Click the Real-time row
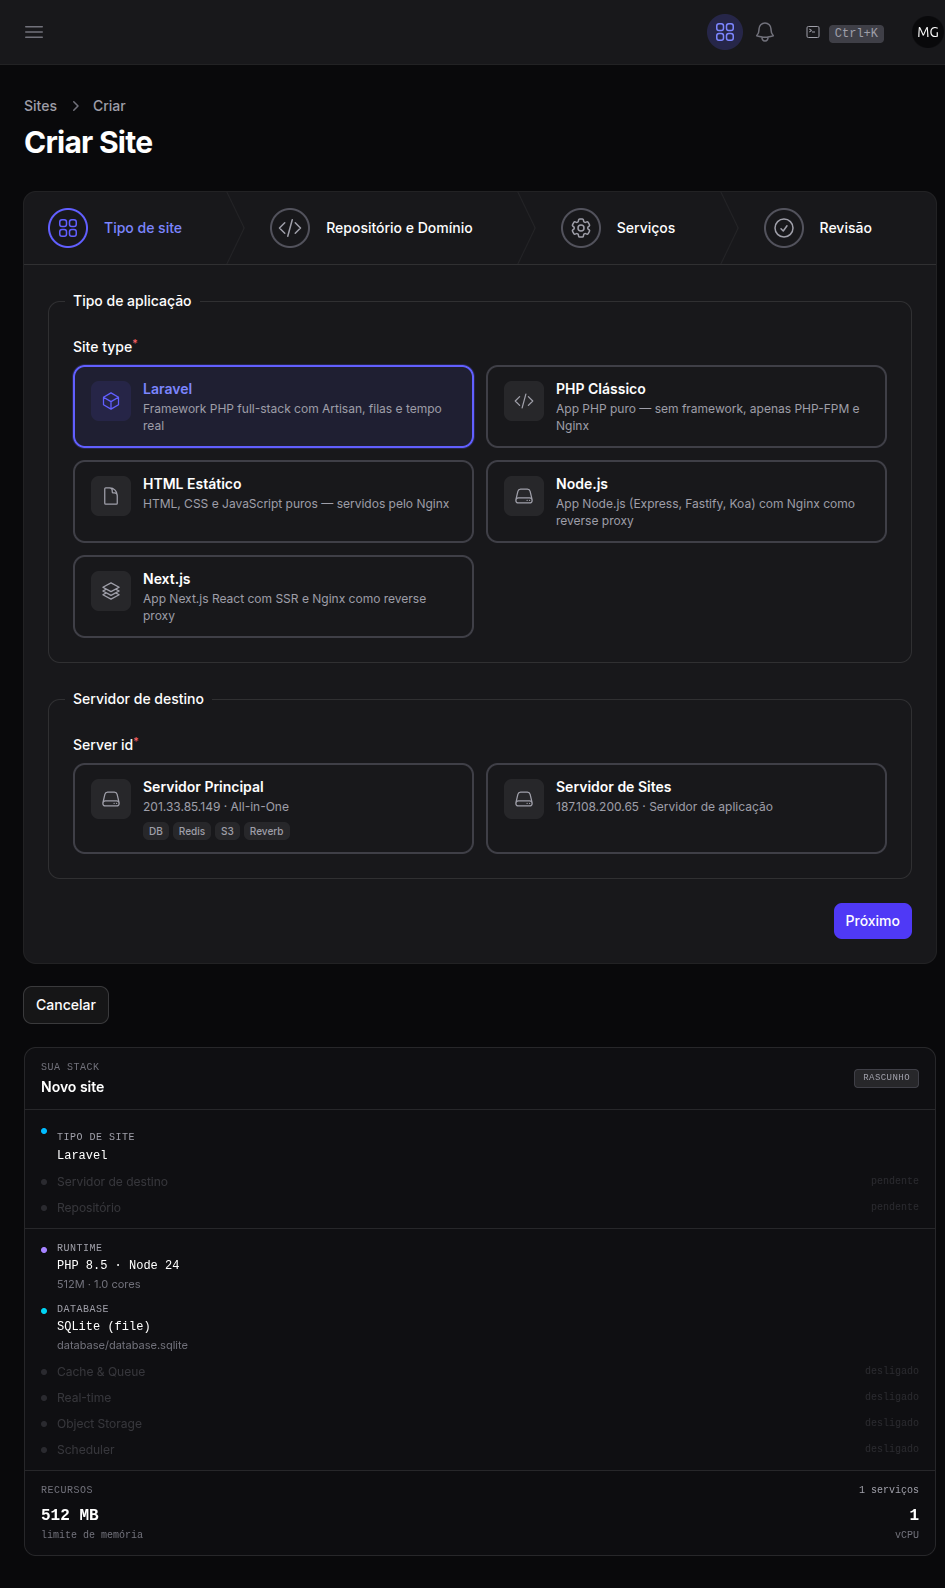Image resolution: width=945 pixels, height=1588 pixels. (480, 1398)
